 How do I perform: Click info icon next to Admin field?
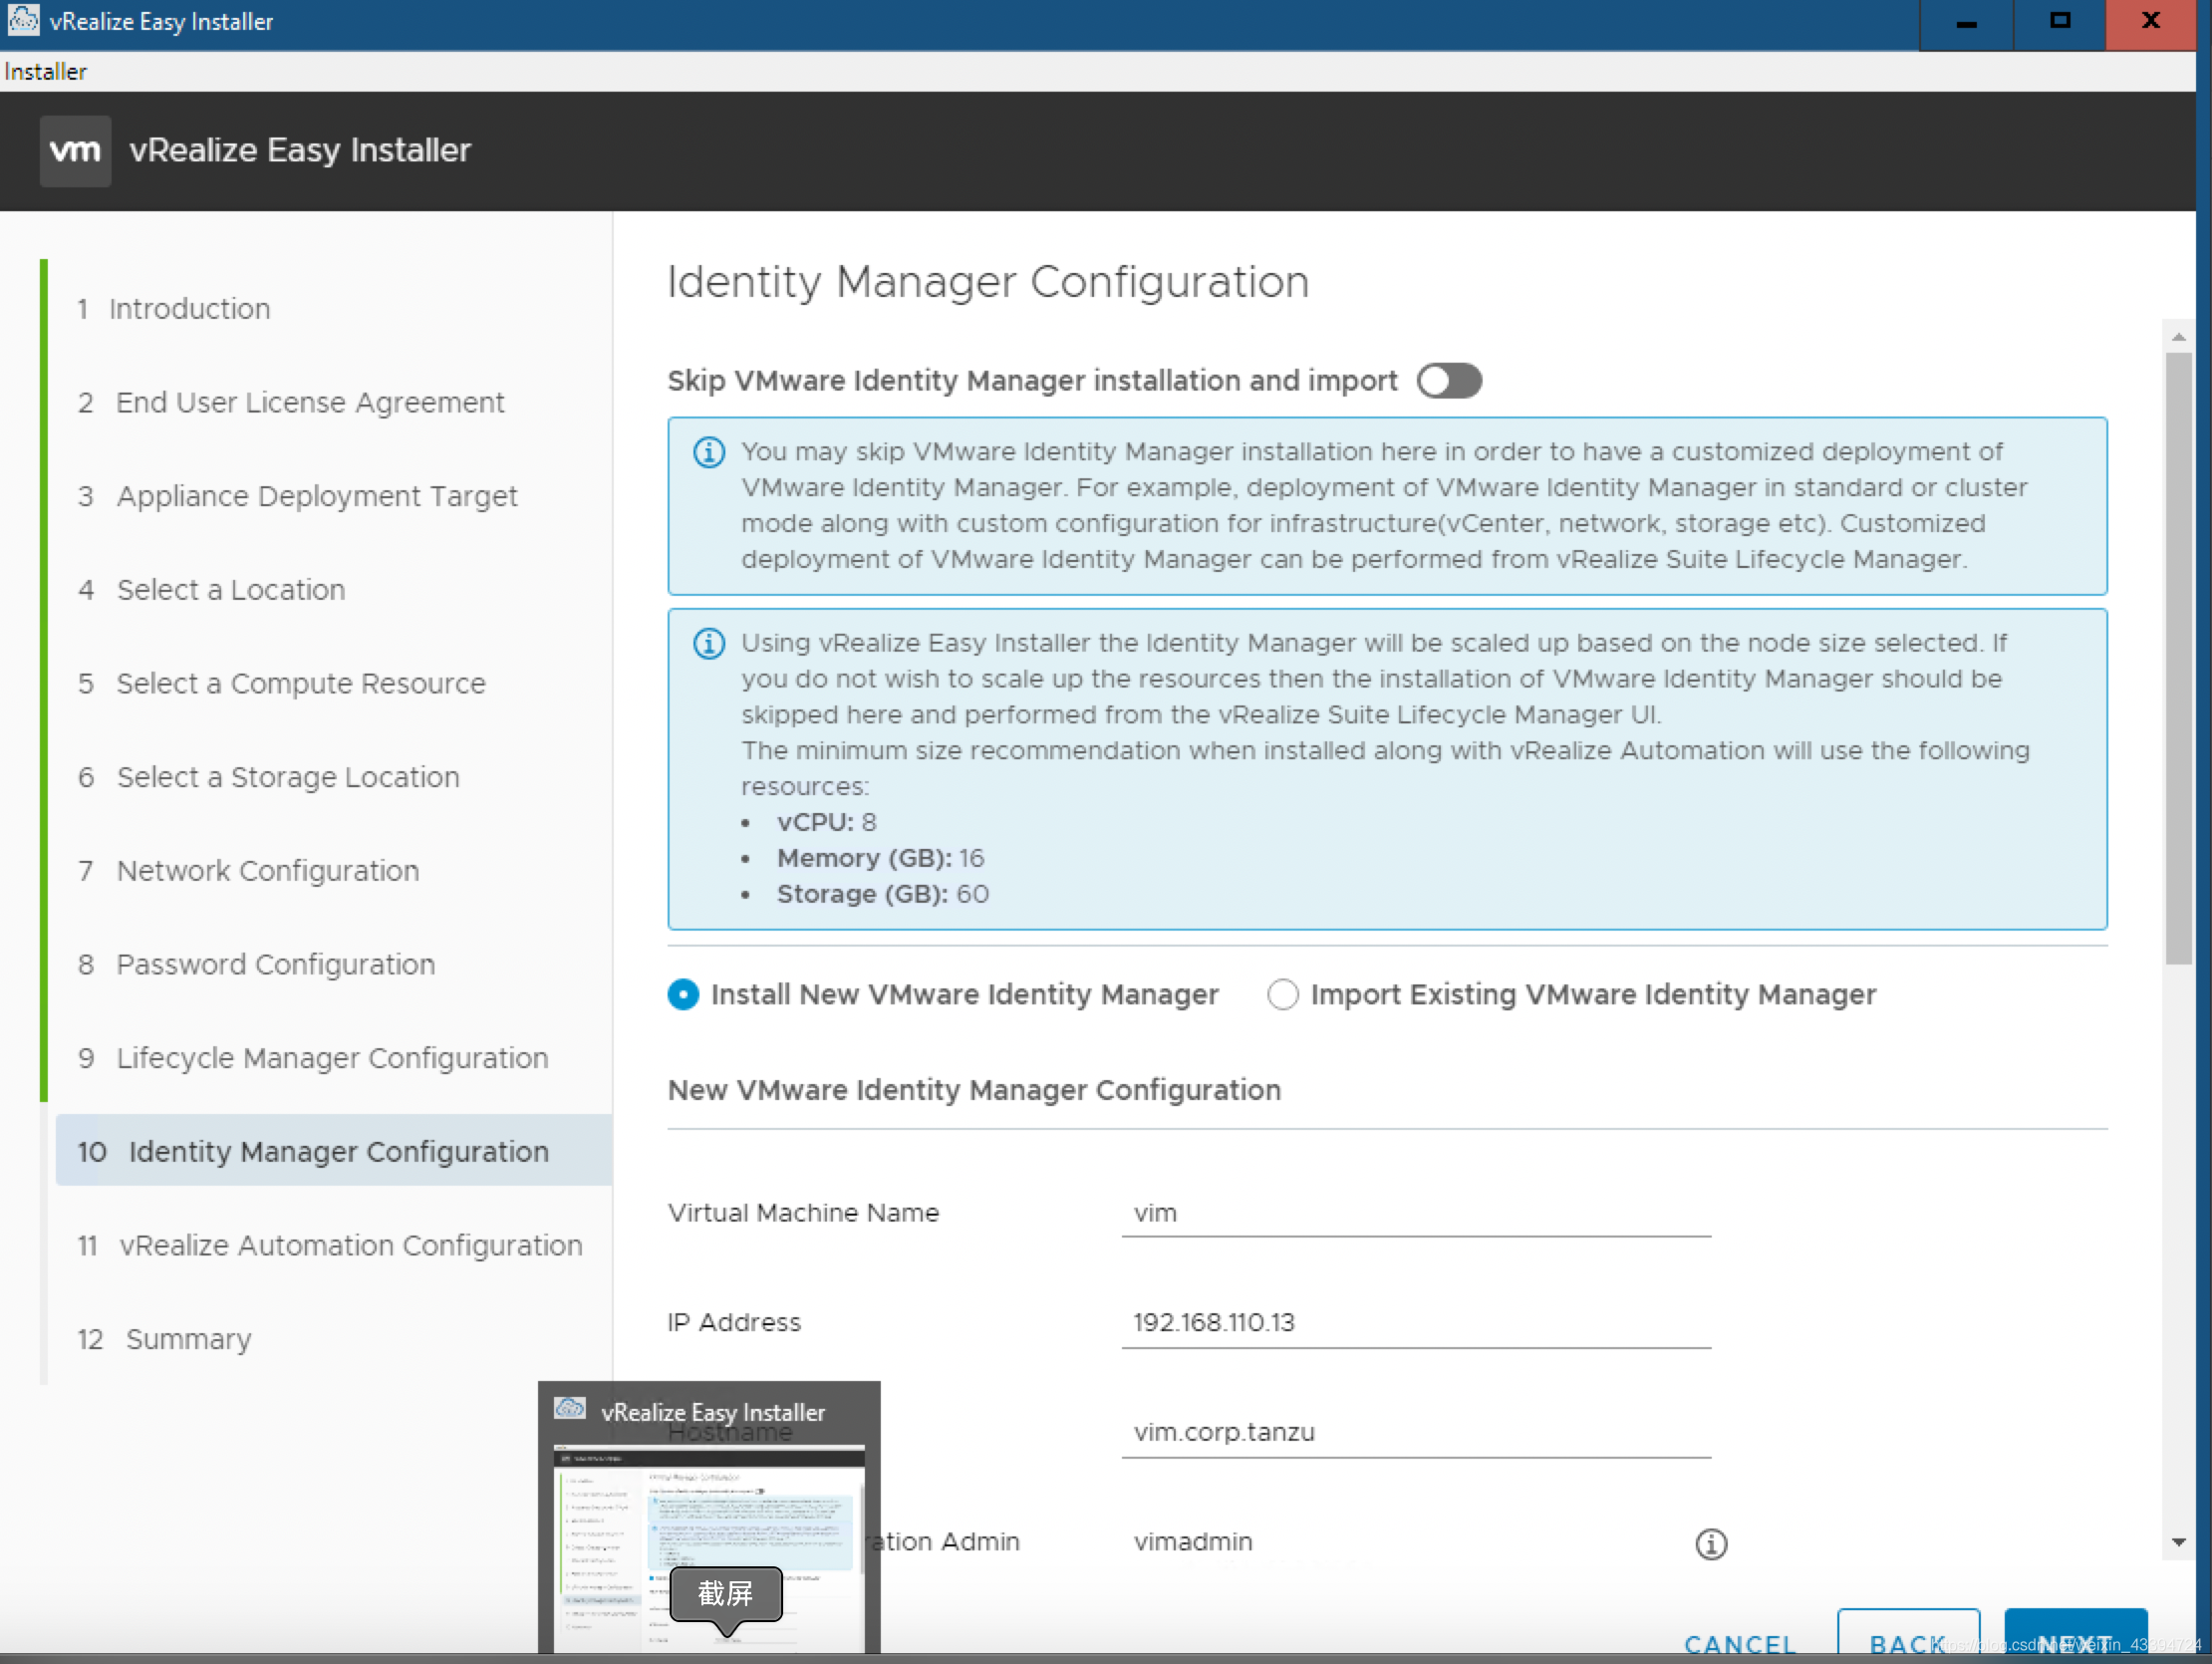1710,1543
